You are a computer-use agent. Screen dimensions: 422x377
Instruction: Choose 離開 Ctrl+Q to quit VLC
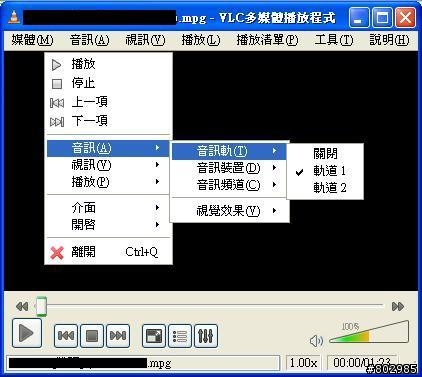pyautogui.click(x=108, y=252)
